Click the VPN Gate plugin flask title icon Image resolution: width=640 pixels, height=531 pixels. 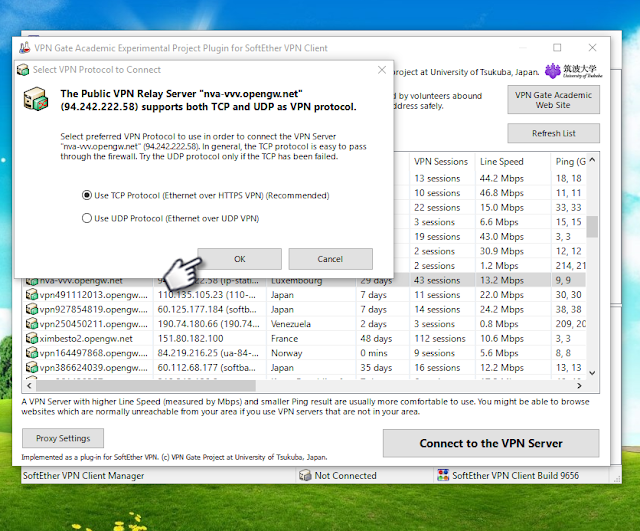[x=24, y=48]
